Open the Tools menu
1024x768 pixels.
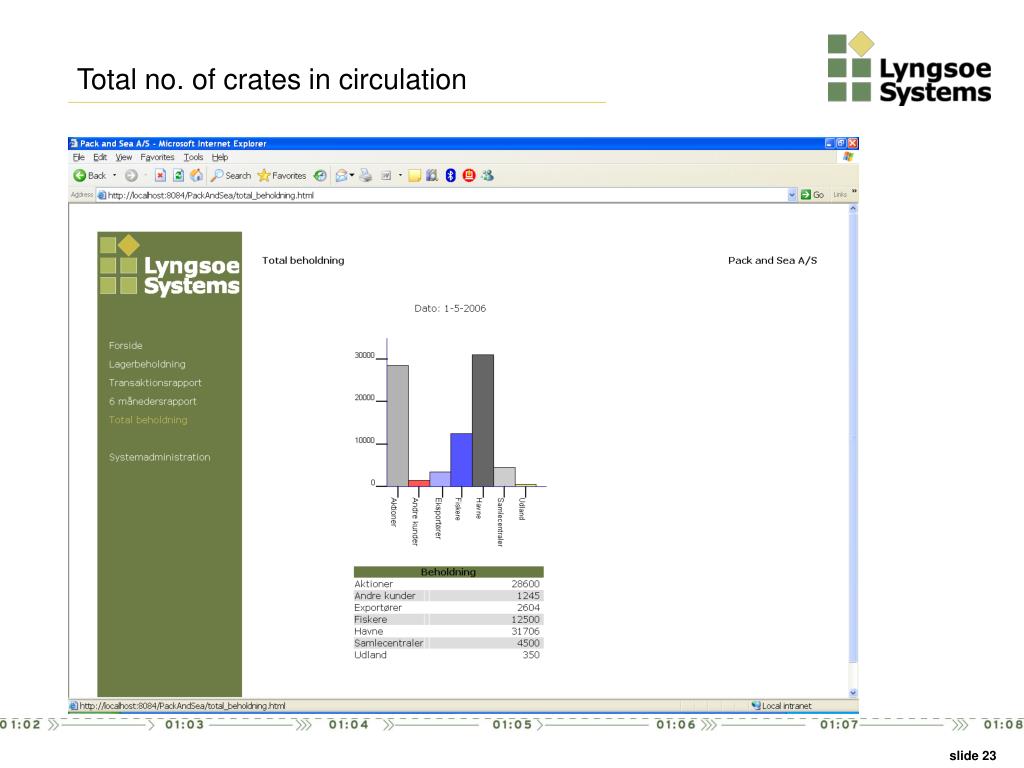(x=193, y=157)
